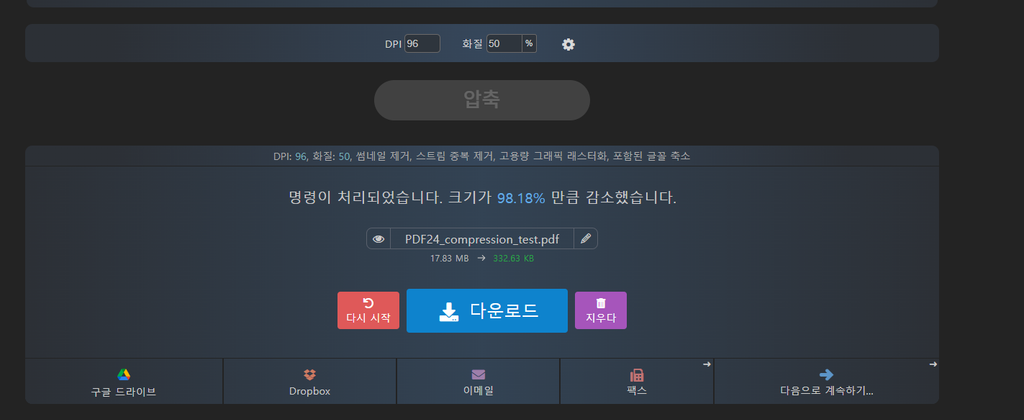This screenshot has height=420, width=1024.
Task: Click the purple 지우다 delete button
Action: point(601,310)
